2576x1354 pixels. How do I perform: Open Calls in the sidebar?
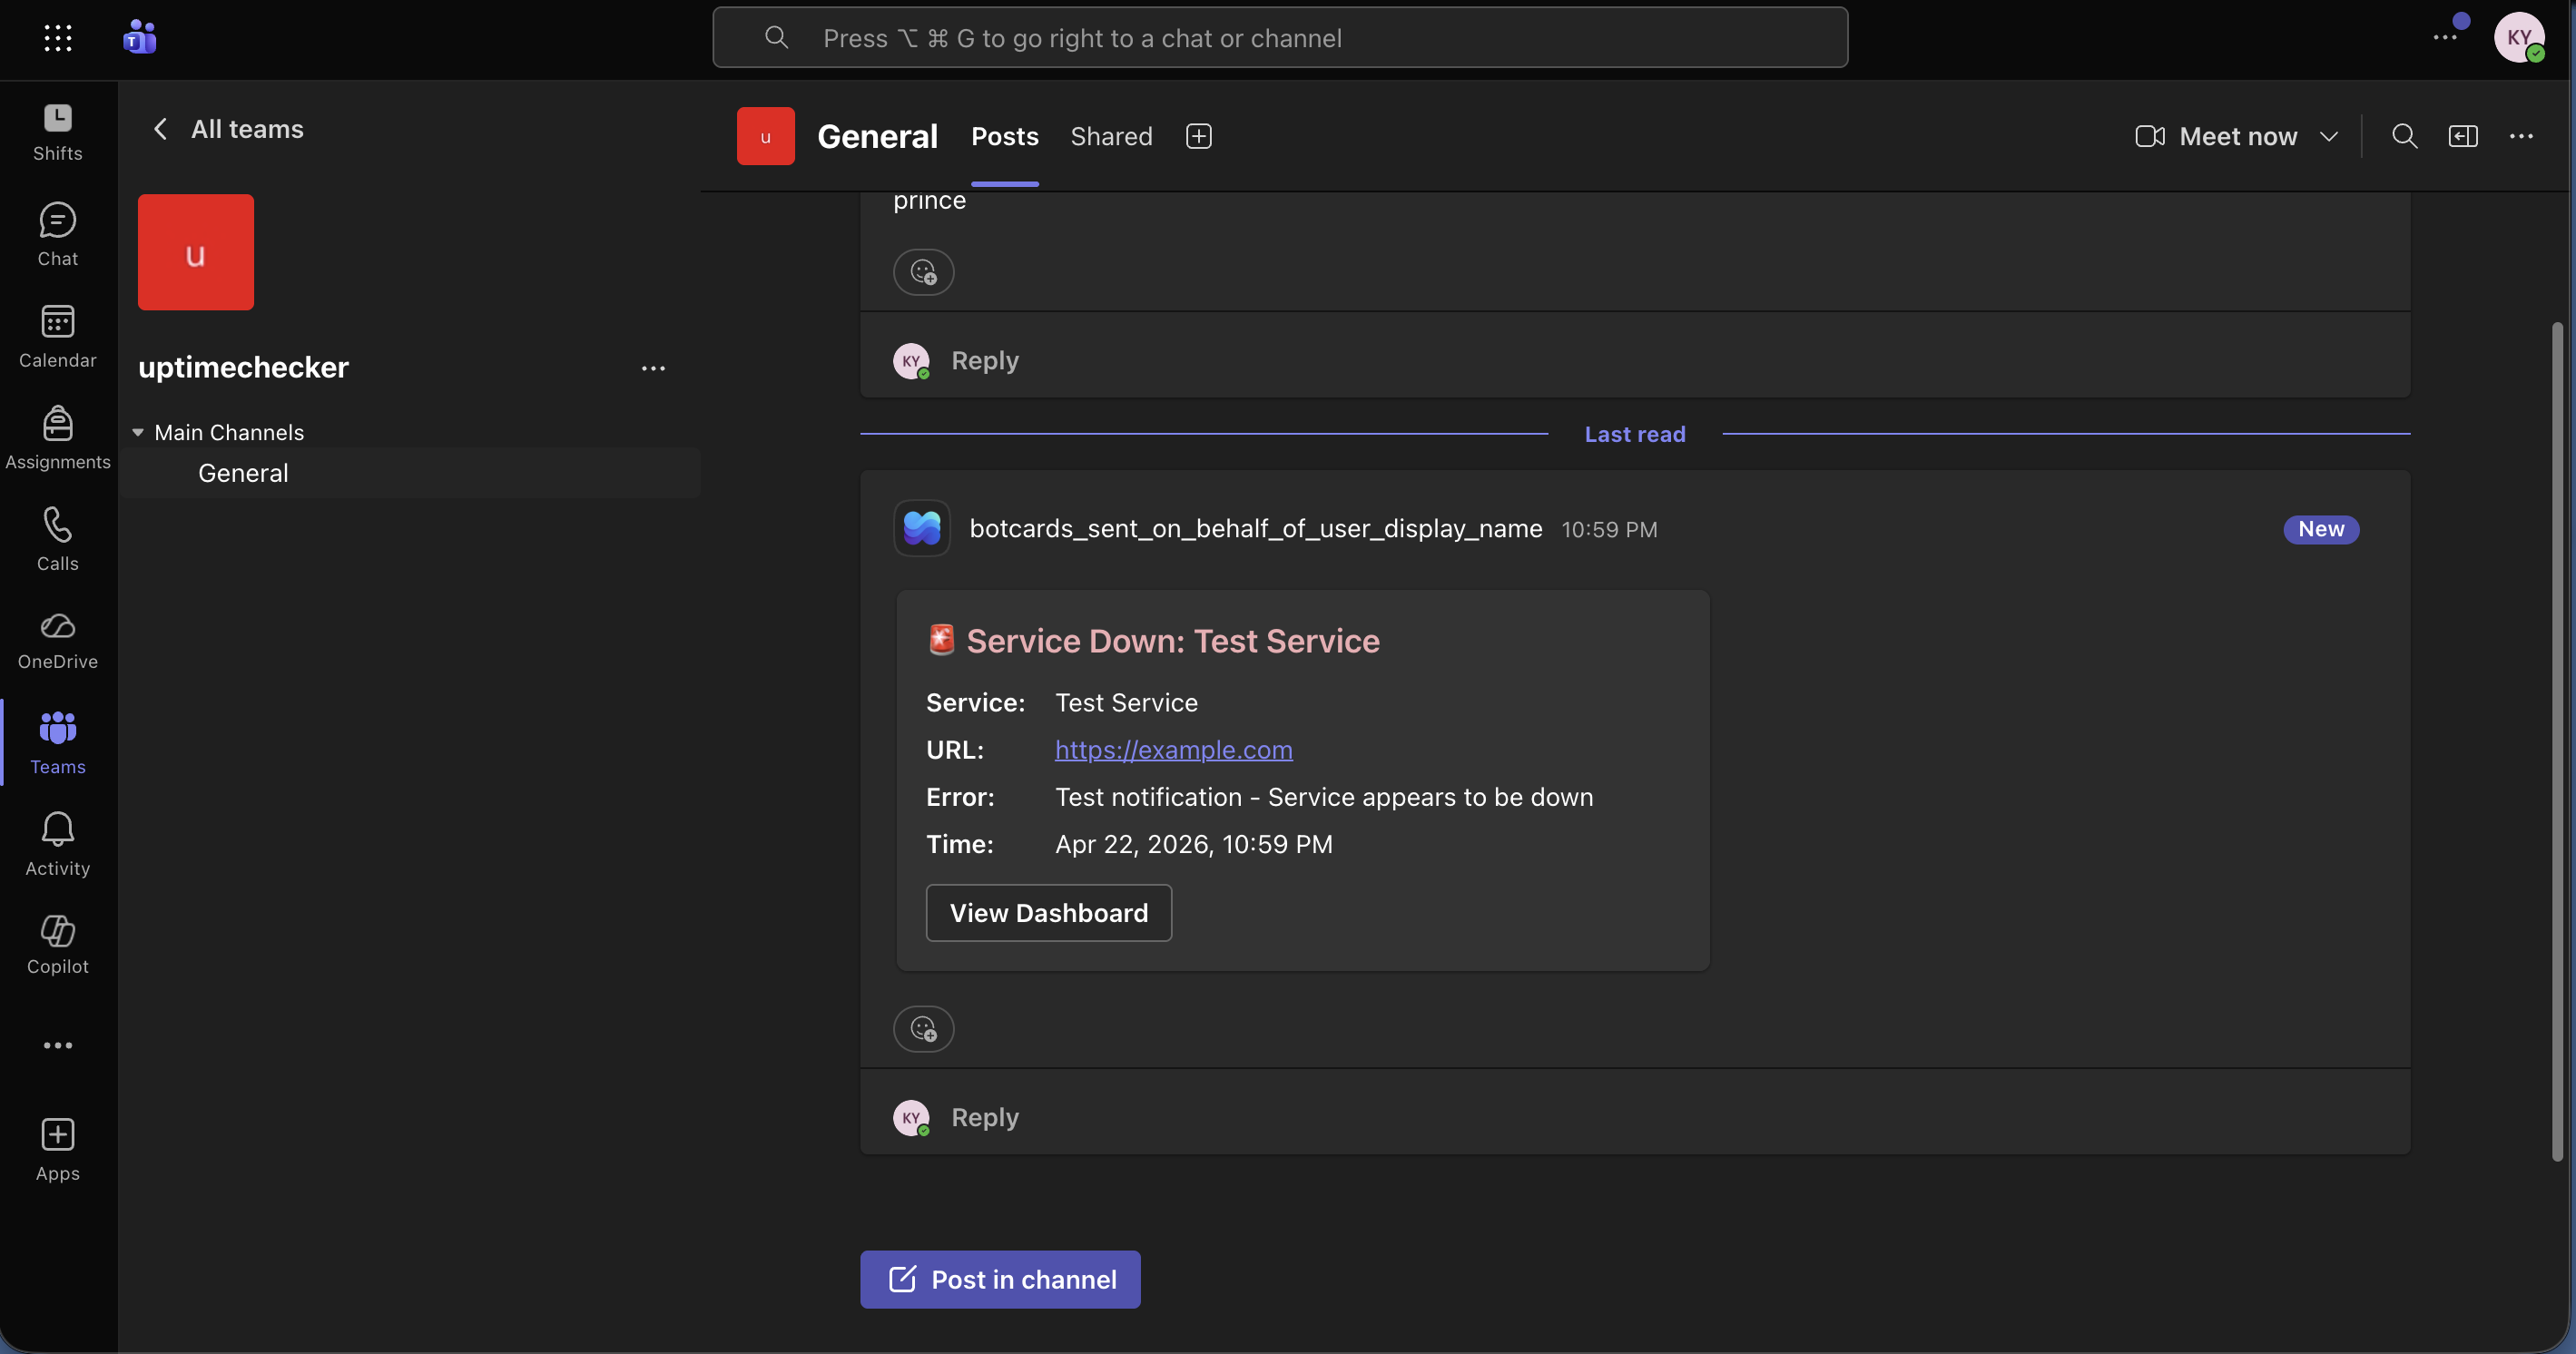click(x=58, y=540)
